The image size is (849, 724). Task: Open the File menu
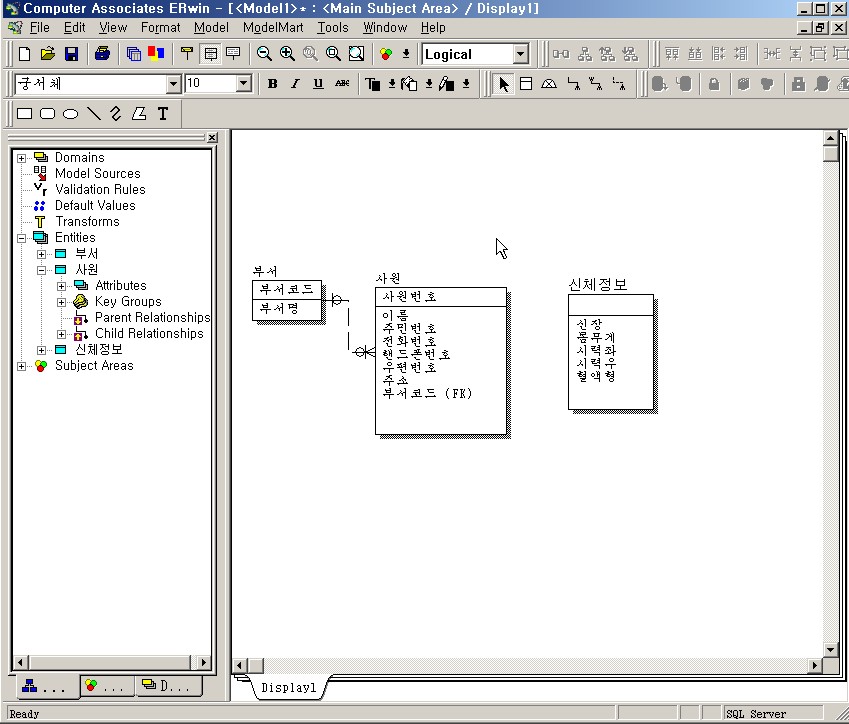click(40, 28)
